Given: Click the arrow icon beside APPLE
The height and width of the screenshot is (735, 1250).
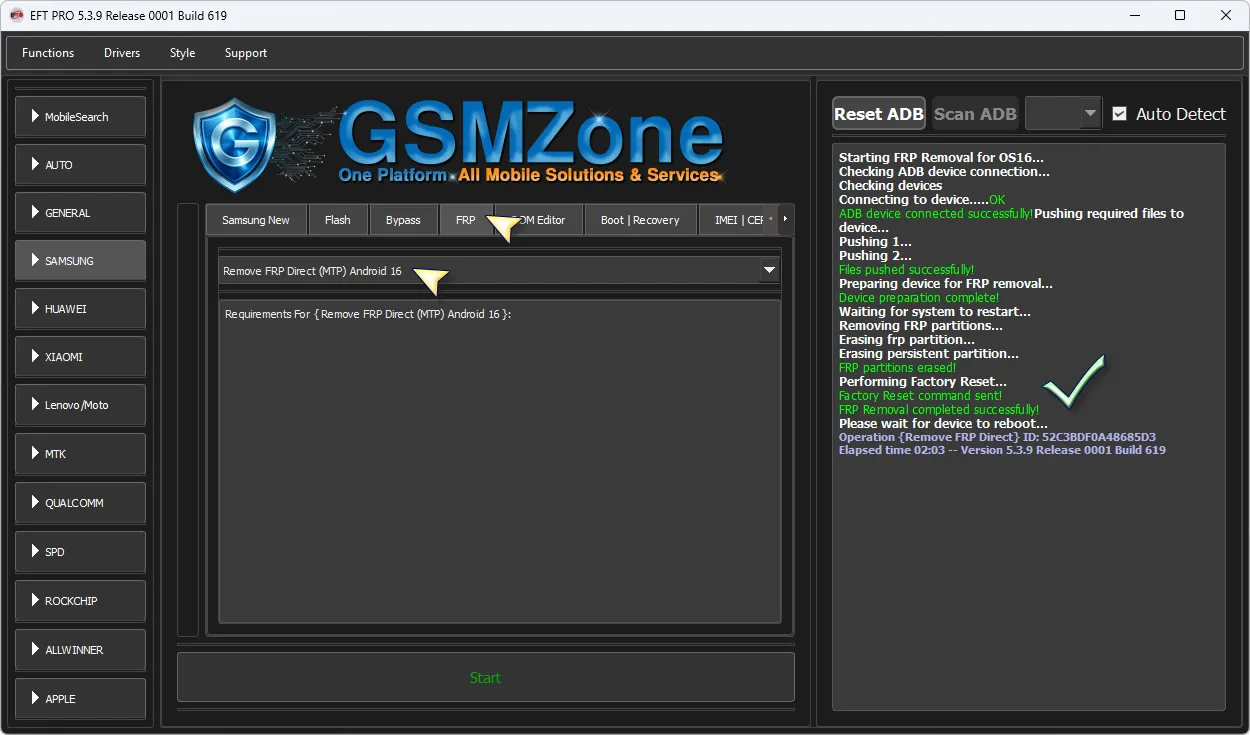Looking at the screenshot, I should click(x=35, y=698).
